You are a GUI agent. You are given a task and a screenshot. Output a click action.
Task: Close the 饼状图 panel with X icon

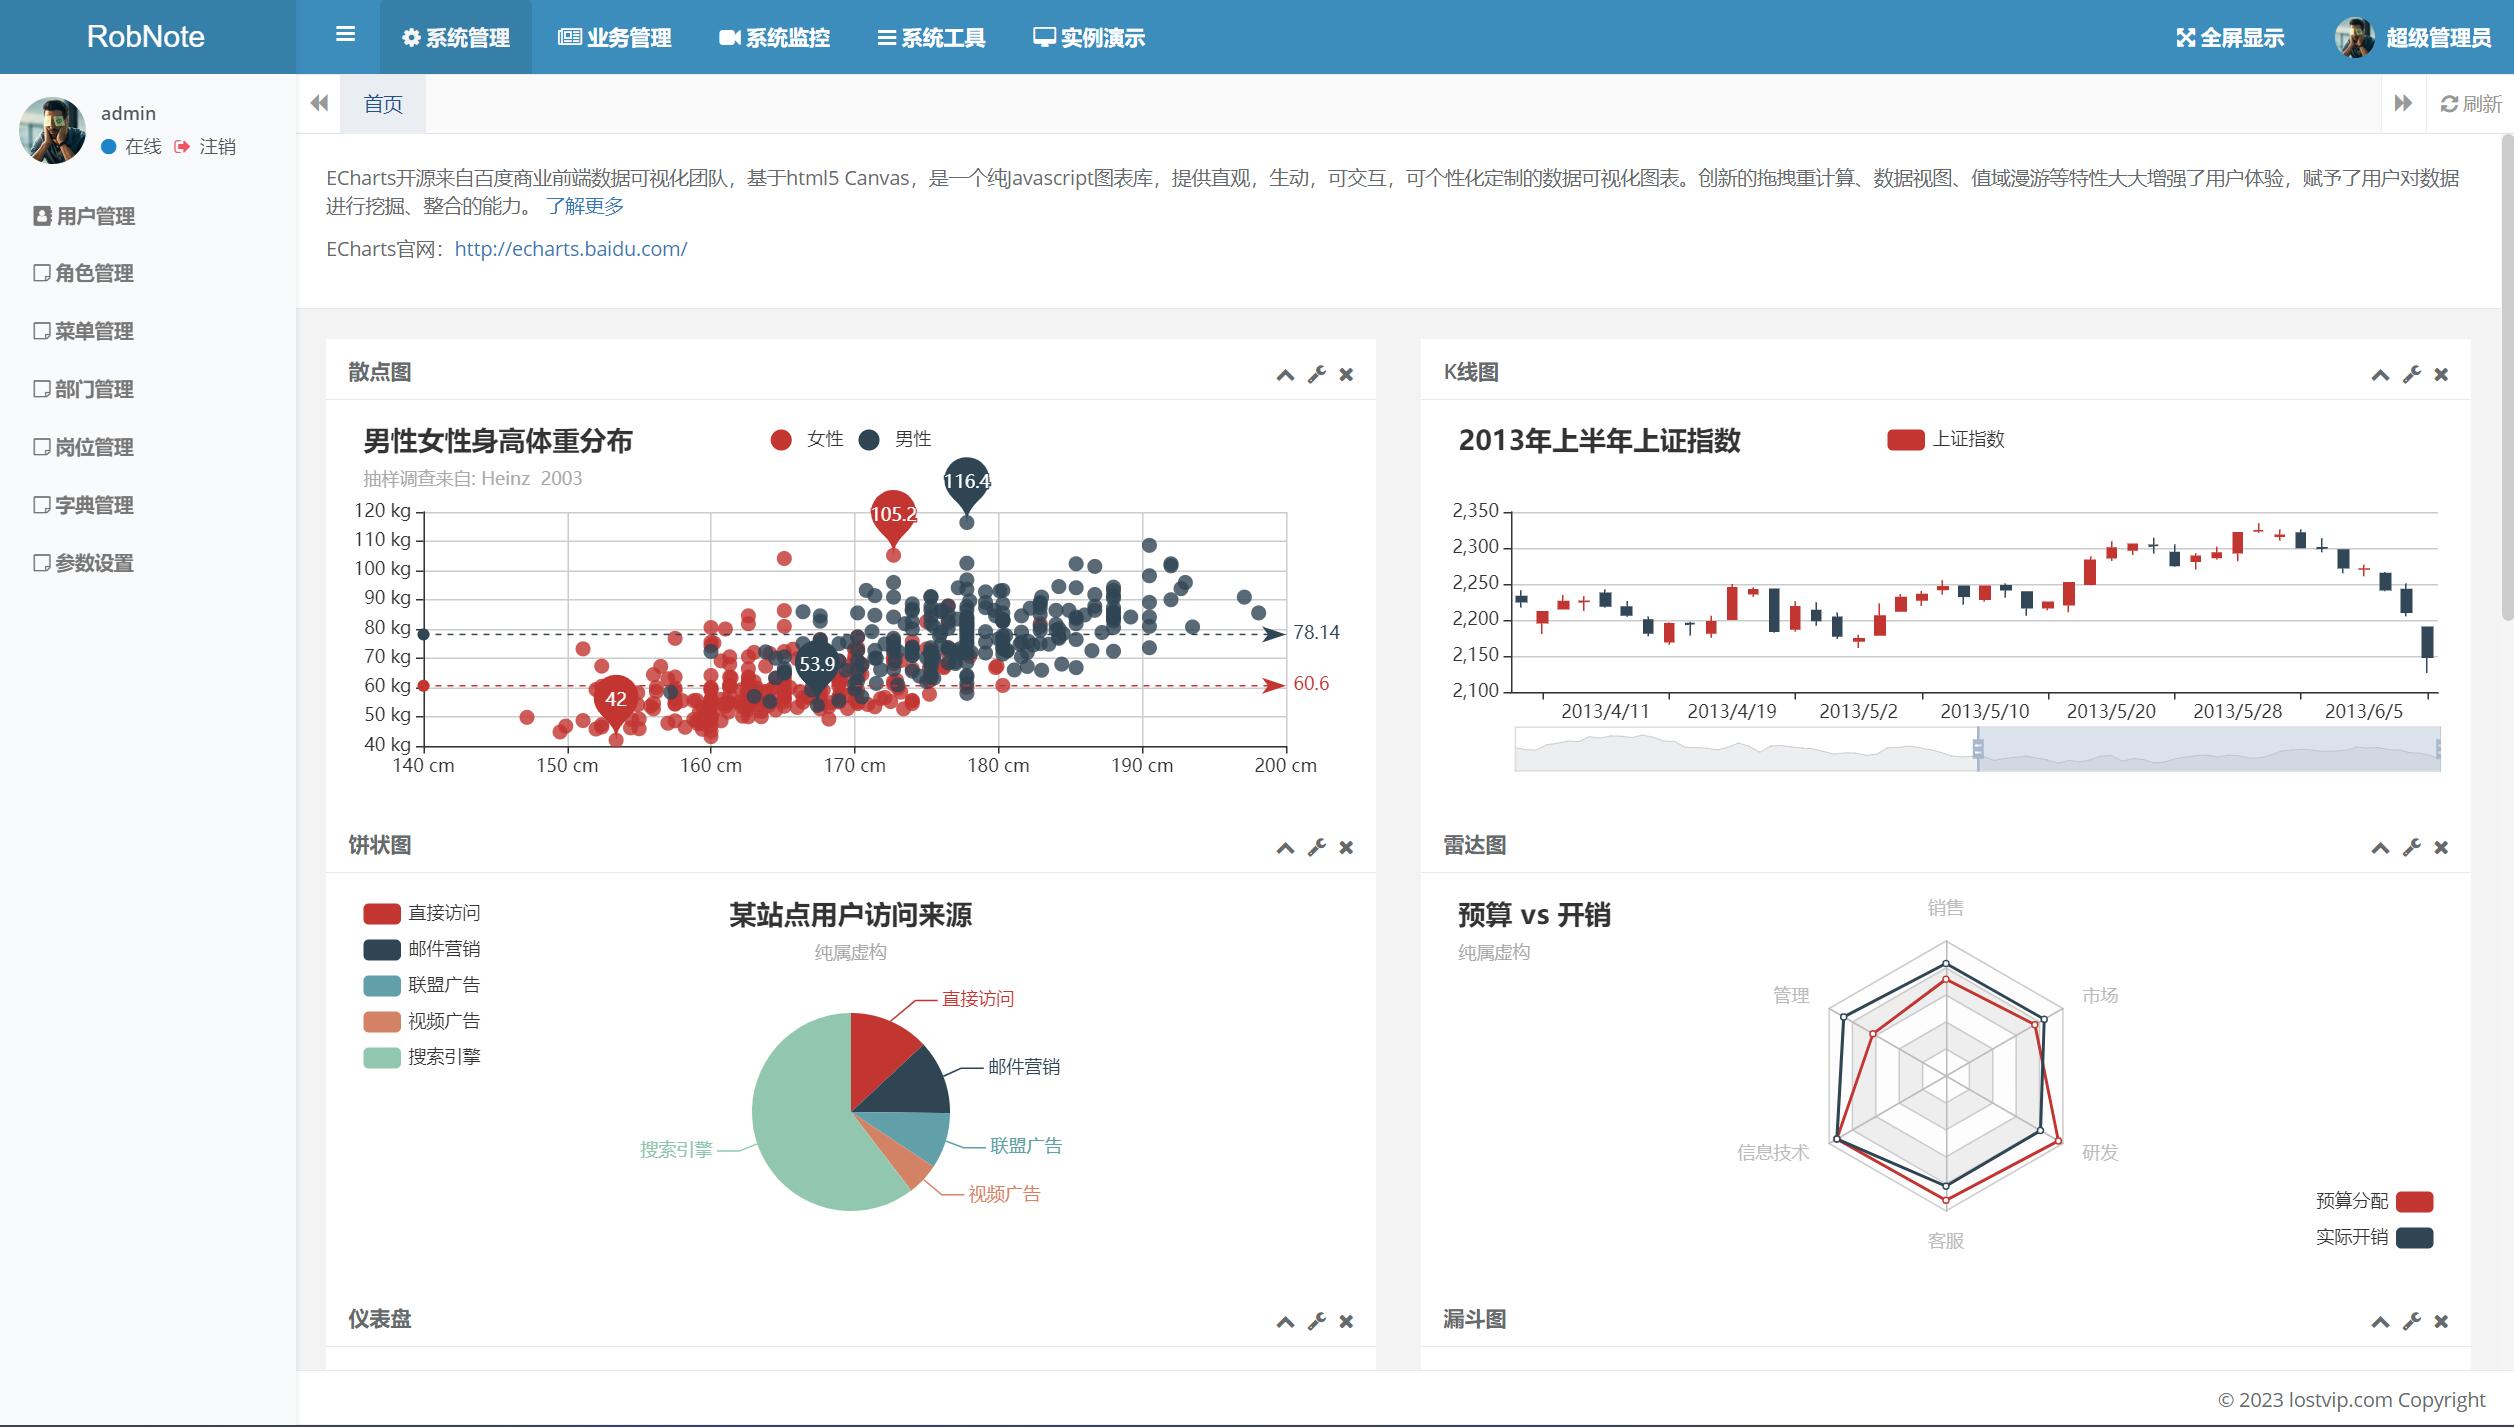point(1346,848)
